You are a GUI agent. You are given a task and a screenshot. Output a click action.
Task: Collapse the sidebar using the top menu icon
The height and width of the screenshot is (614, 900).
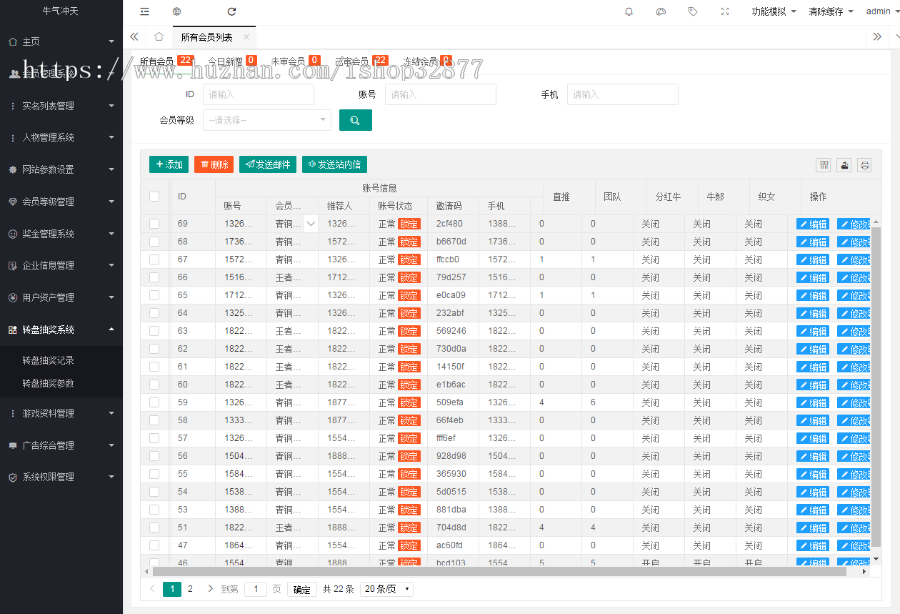pos(145,12)
